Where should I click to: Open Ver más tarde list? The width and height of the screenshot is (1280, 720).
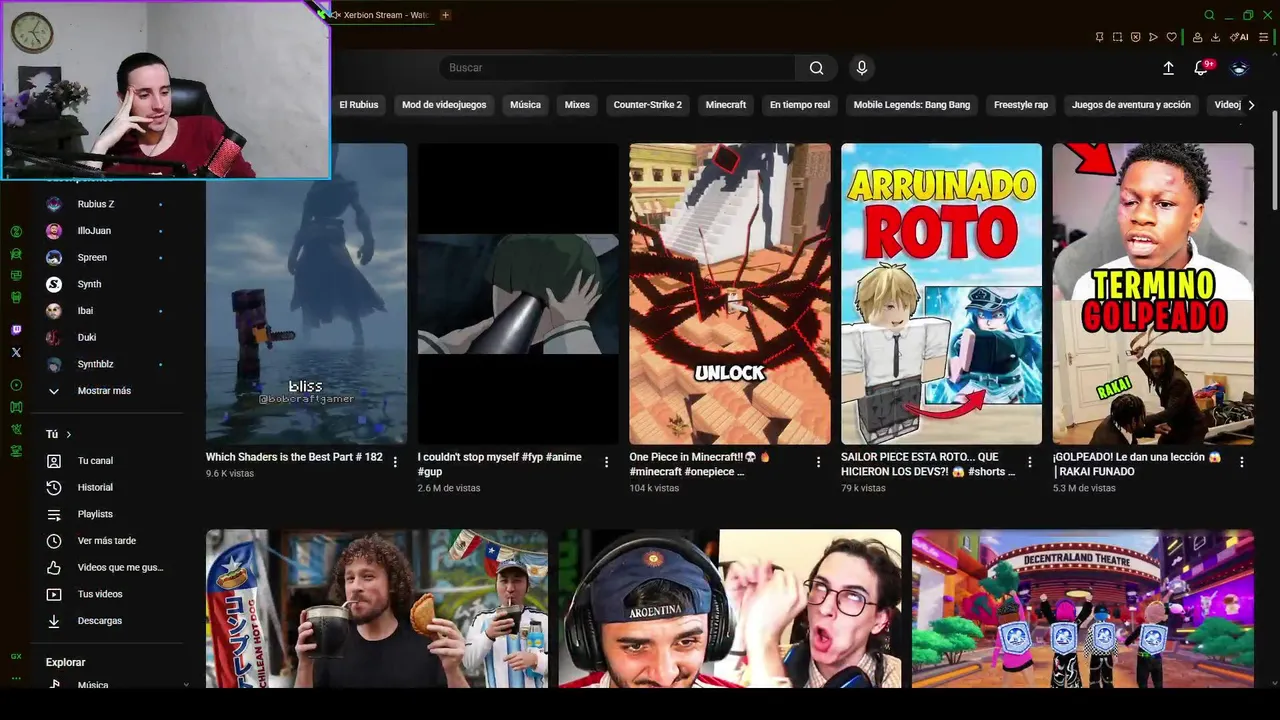[x=108, y=541]
